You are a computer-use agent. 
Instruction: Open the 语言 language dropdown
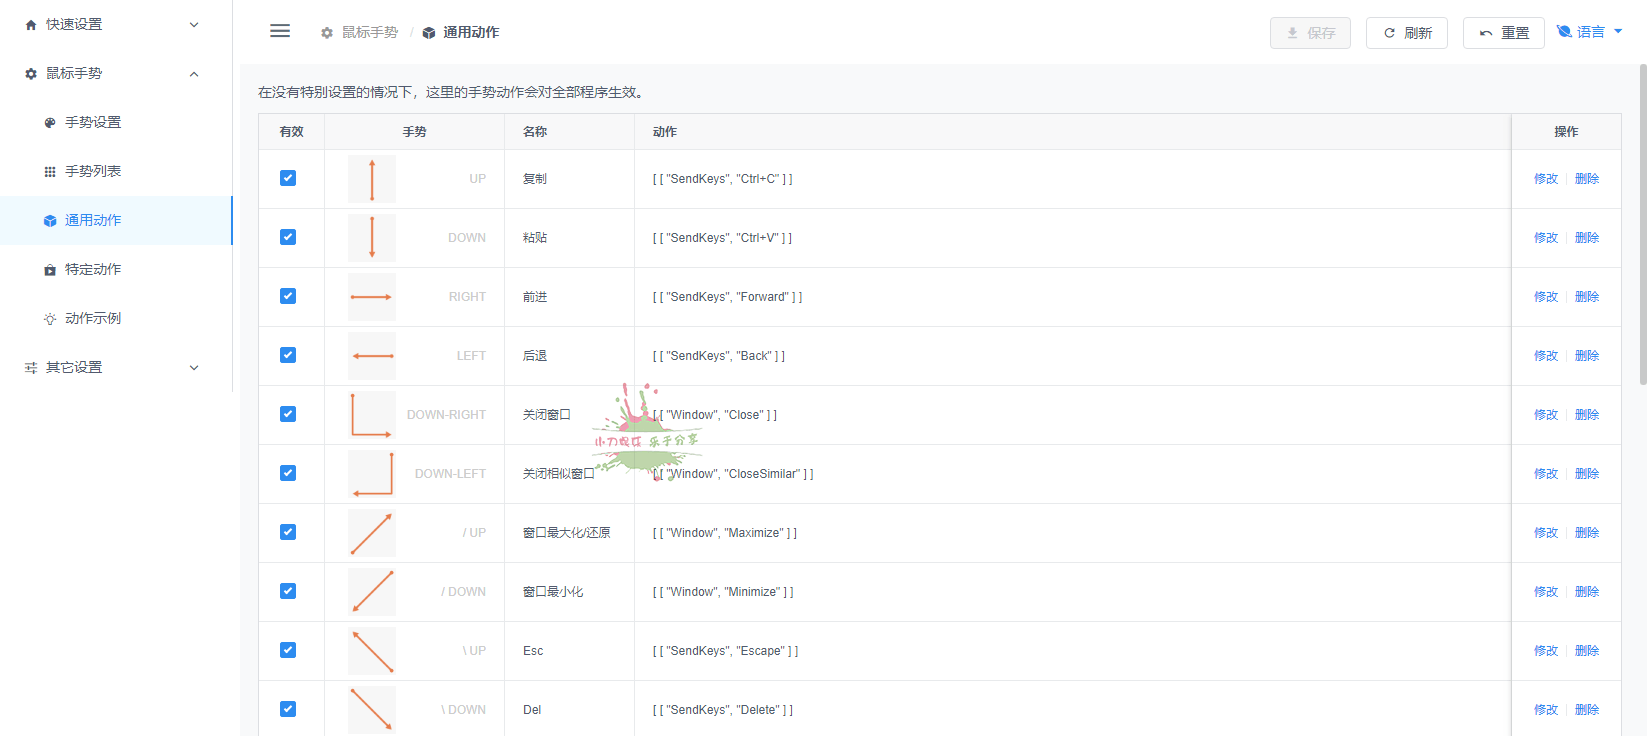(1590, 32)
